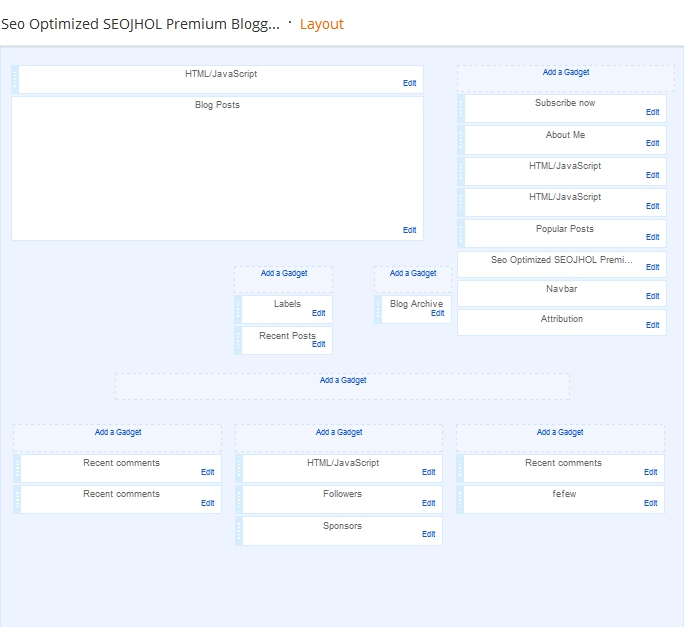
Task: Click the Subscribe now gadget title
Action: click(x=565, y=103)
